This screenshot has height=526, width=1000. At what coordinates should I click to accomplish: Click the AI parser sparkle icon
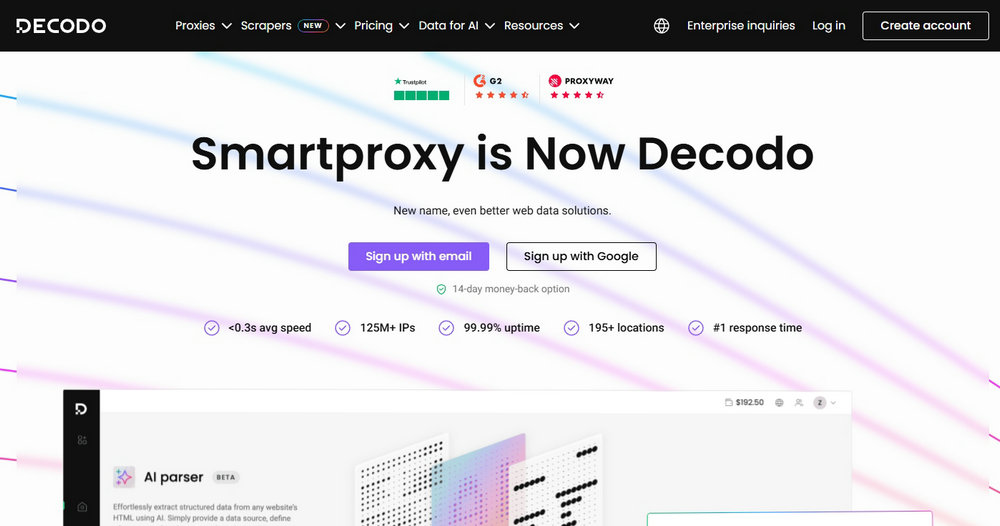[x=124, y=477]
